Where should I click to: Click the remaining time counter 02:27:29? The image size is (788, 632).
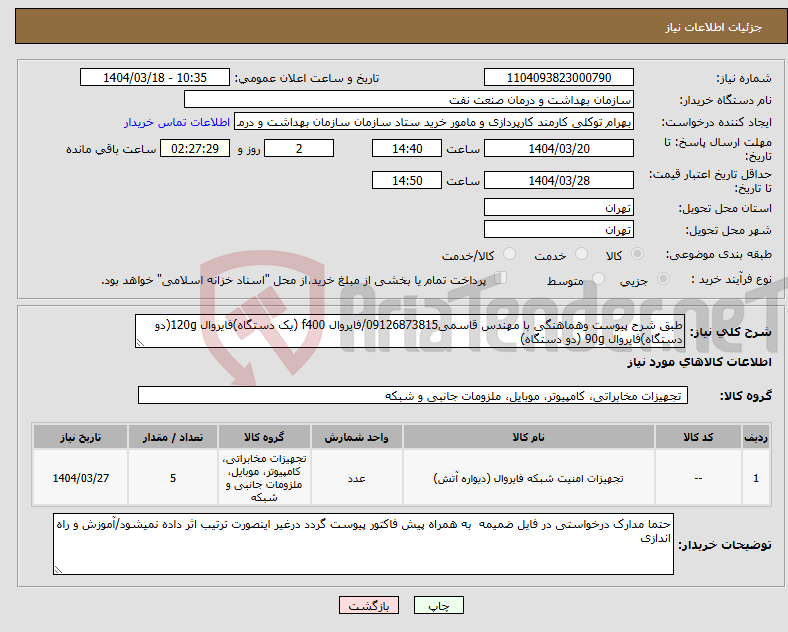click(x=195, y=149)
